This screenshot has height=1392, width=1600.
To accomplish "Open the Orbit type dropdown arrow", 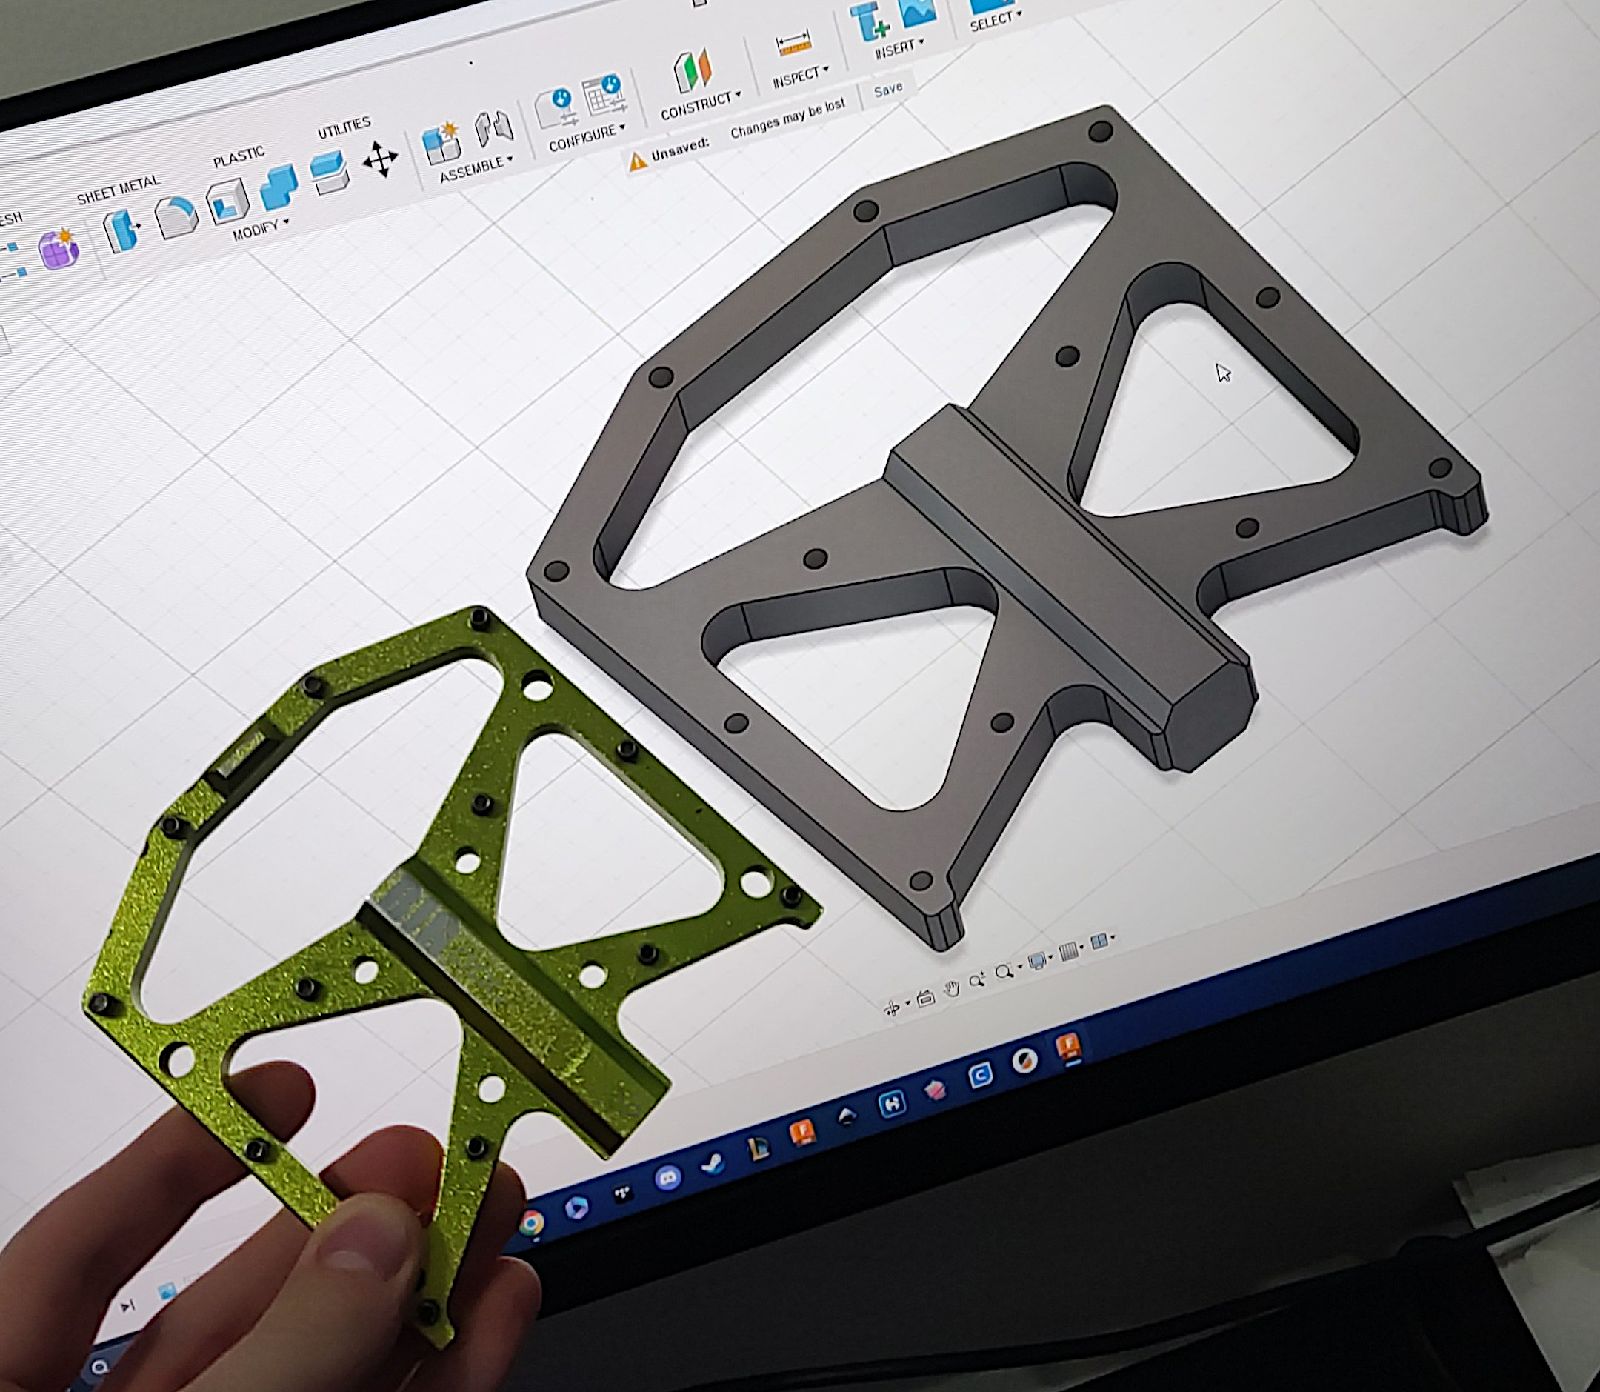I will 908,1003.
